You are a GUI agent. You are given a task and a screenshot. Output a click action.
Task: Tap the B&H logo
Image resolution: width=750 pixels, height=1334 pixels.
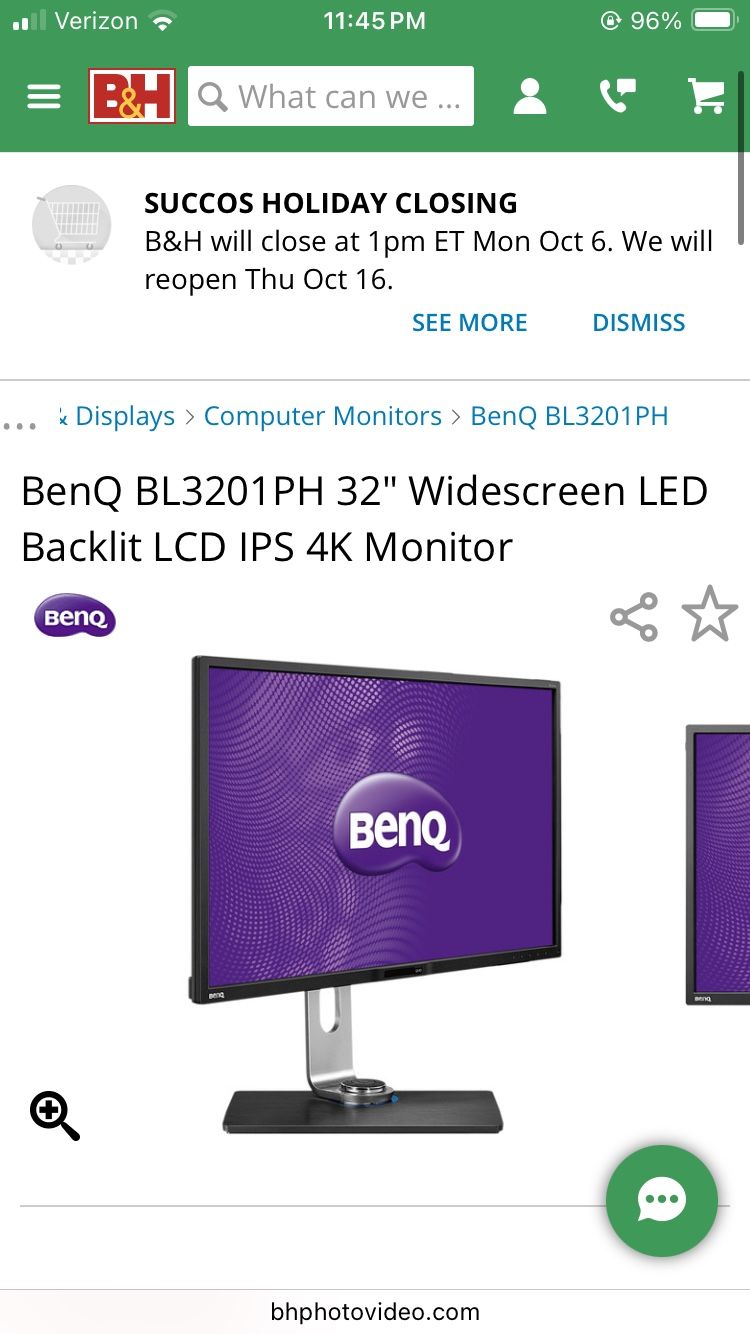[x=132, y=96]
